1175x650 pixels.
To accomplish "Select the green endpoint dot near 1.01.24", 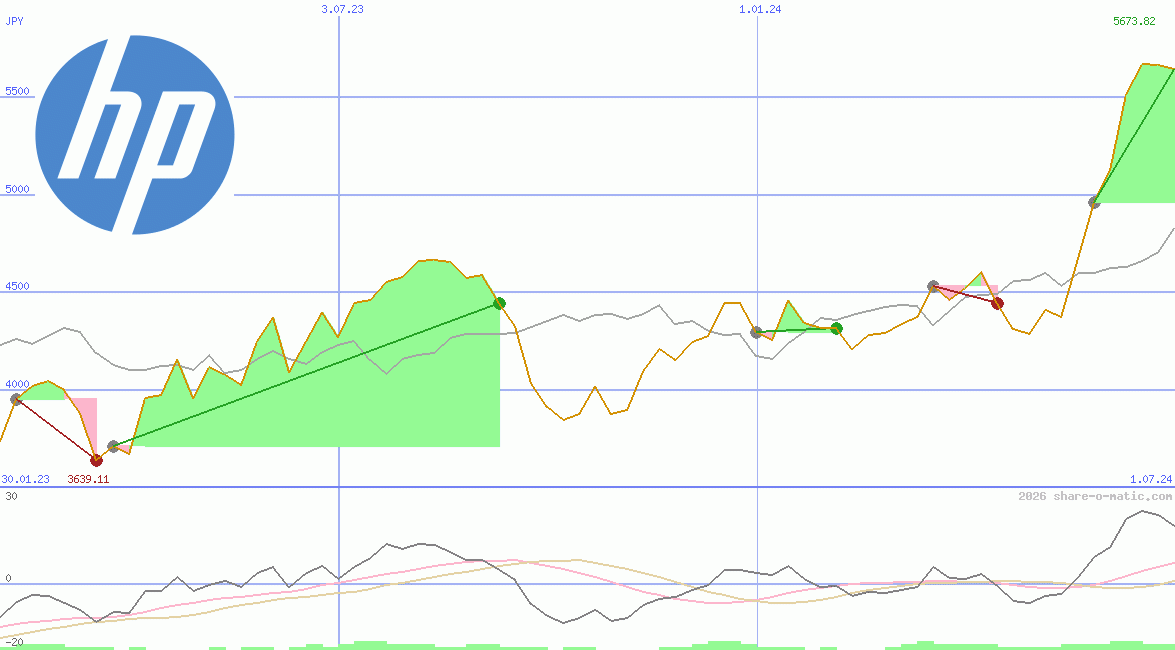I will pos(837,328).
